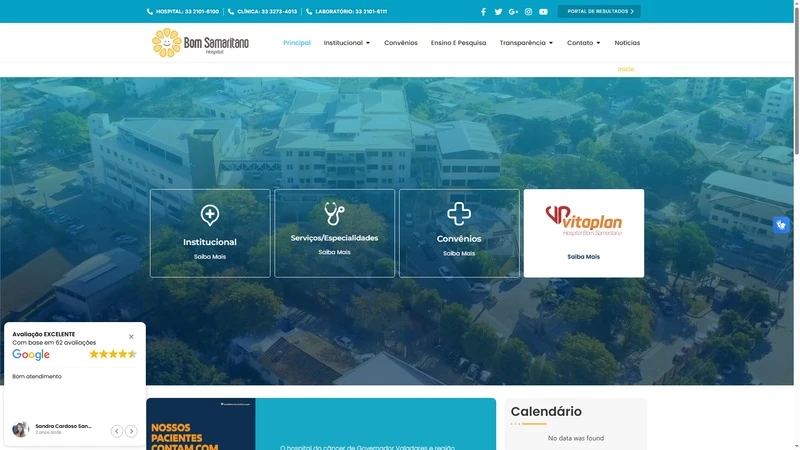Open the hospital's Facebook page icon
Image resolution: width=800 pixels, height=450 pixels.
click(x=483, y=12)
